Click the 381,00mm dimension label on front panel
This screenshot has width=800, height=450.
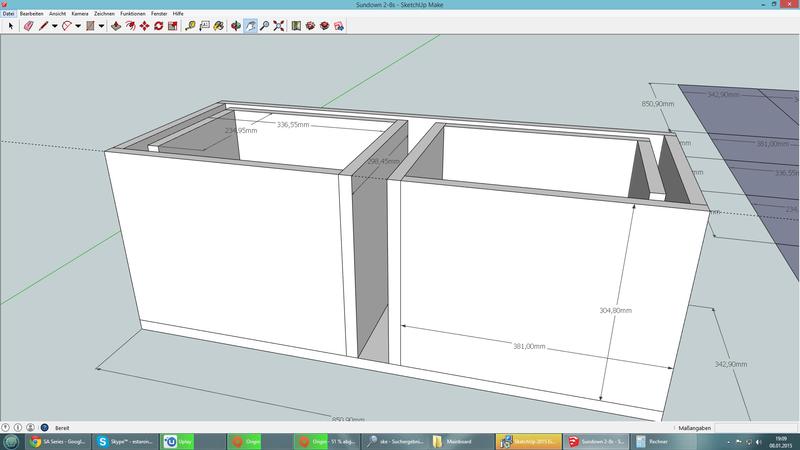(529, 346)
